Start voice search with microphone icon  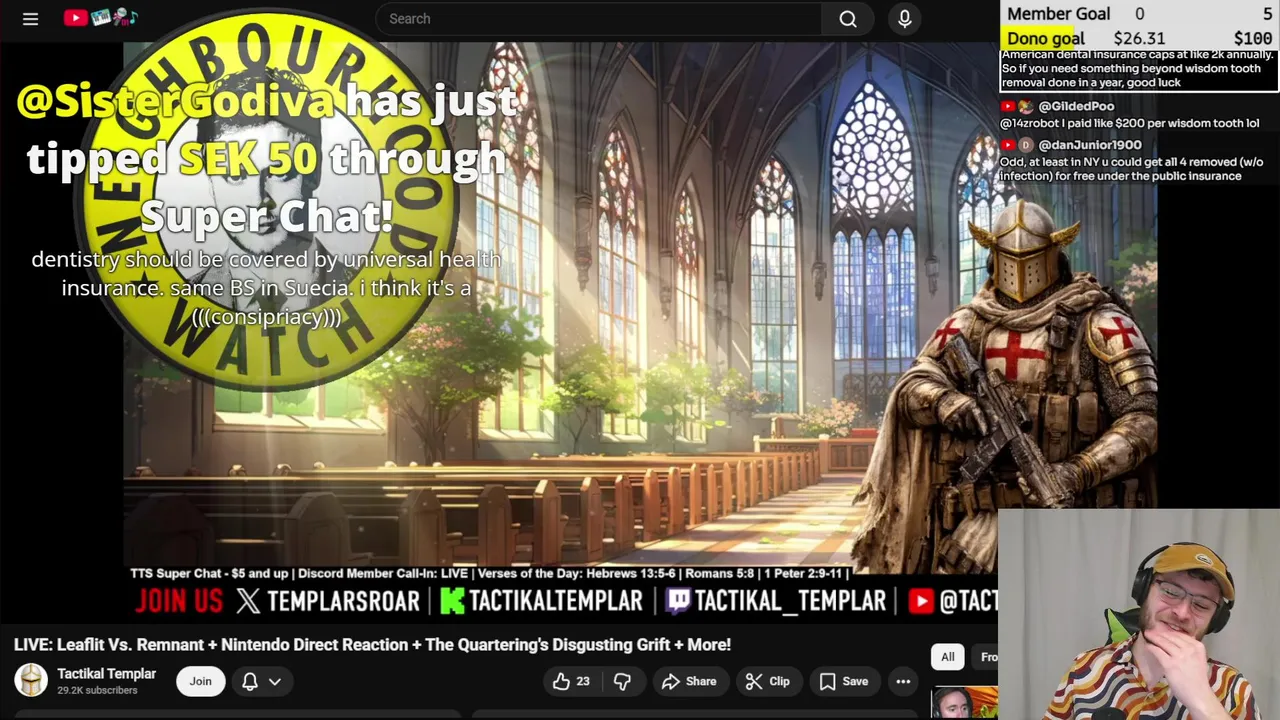click(904, 18)
